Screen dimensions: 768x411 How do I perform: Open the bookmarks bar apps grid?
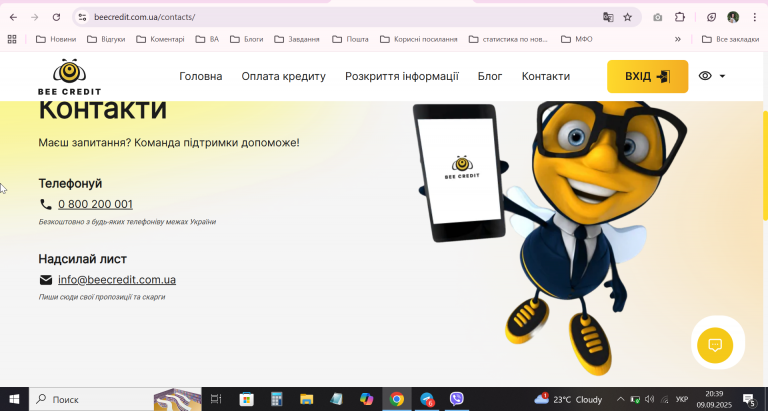(12, 39)
